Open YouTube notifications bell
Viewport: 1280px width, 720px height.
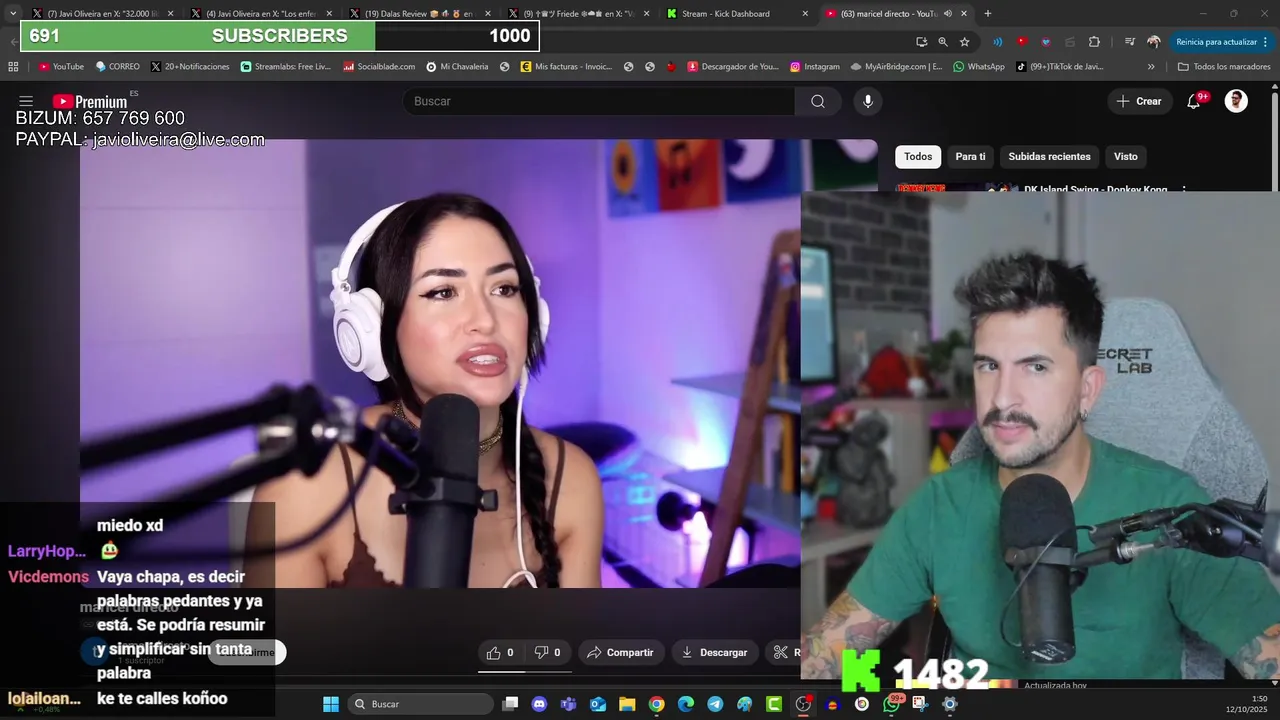click(x=1194, y=101)
